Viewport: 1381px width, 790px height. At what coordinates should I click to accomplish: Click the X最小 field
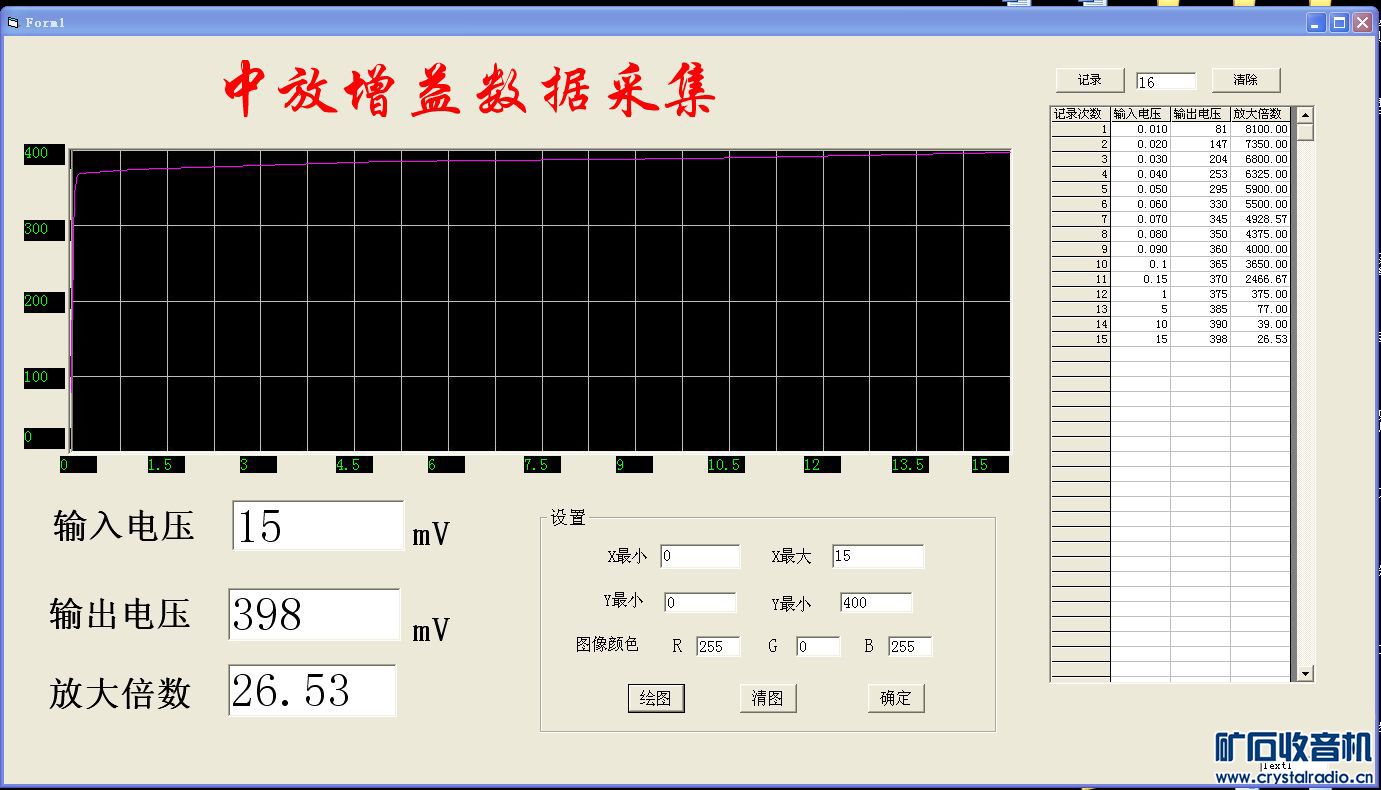pos(700,556)
